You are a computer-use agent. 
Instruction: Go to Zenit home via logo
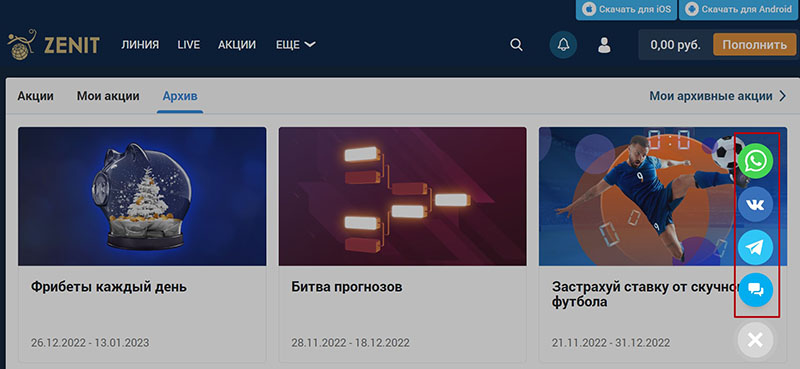click(54, 45)
